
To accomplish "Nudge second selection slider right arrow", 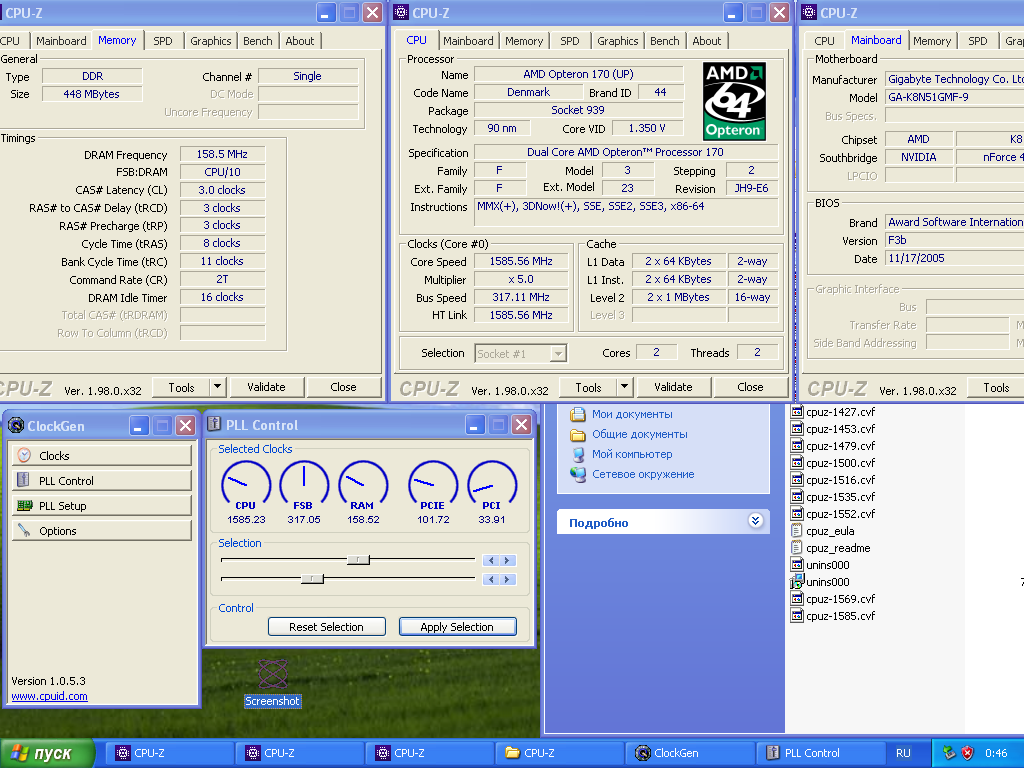I will pyautogui.click(x=507, y=579).
